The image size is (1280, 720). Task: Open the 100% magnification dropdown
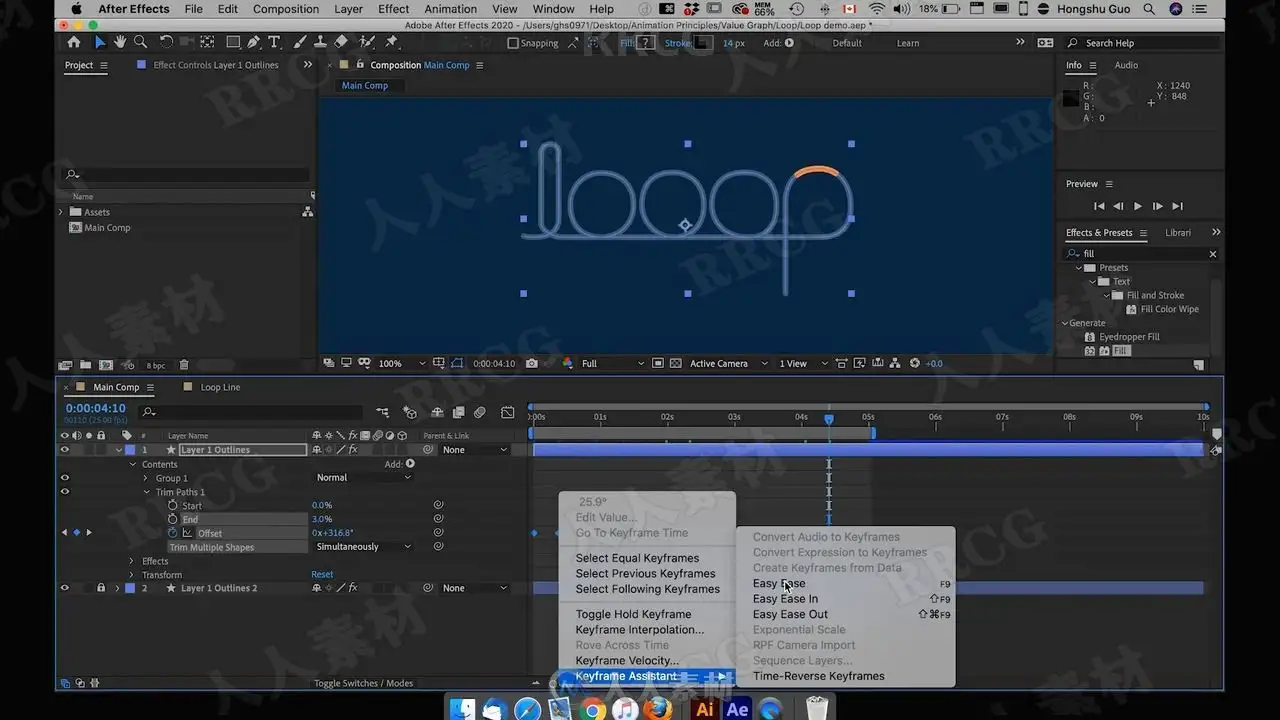[x=401, y=364]
